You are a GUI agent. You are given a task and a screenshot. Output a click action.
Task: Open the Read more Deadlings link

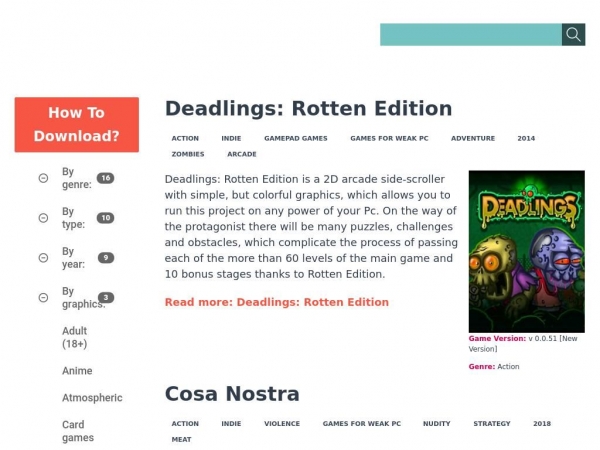[277, 302]
